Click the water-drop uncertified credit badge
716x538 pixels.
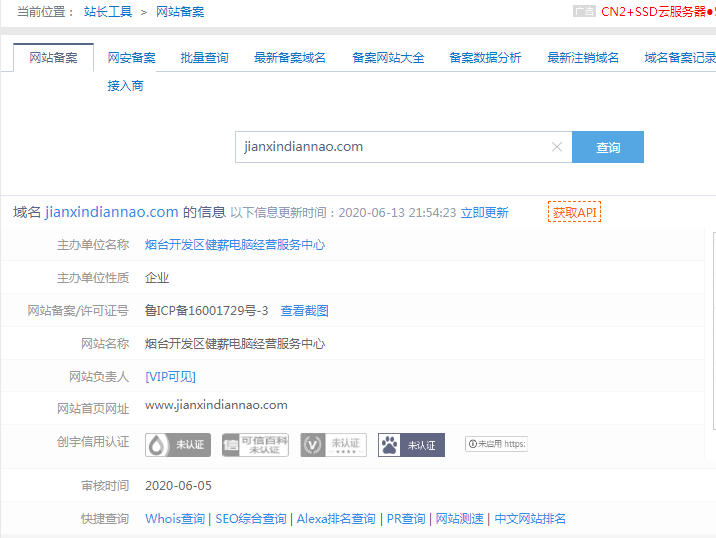pos(178,445)
